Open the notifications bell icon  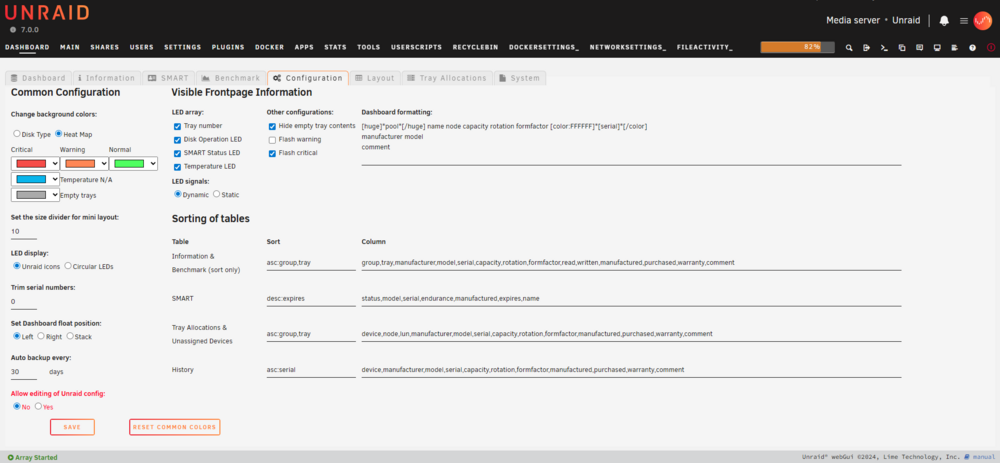coord(944,20)
